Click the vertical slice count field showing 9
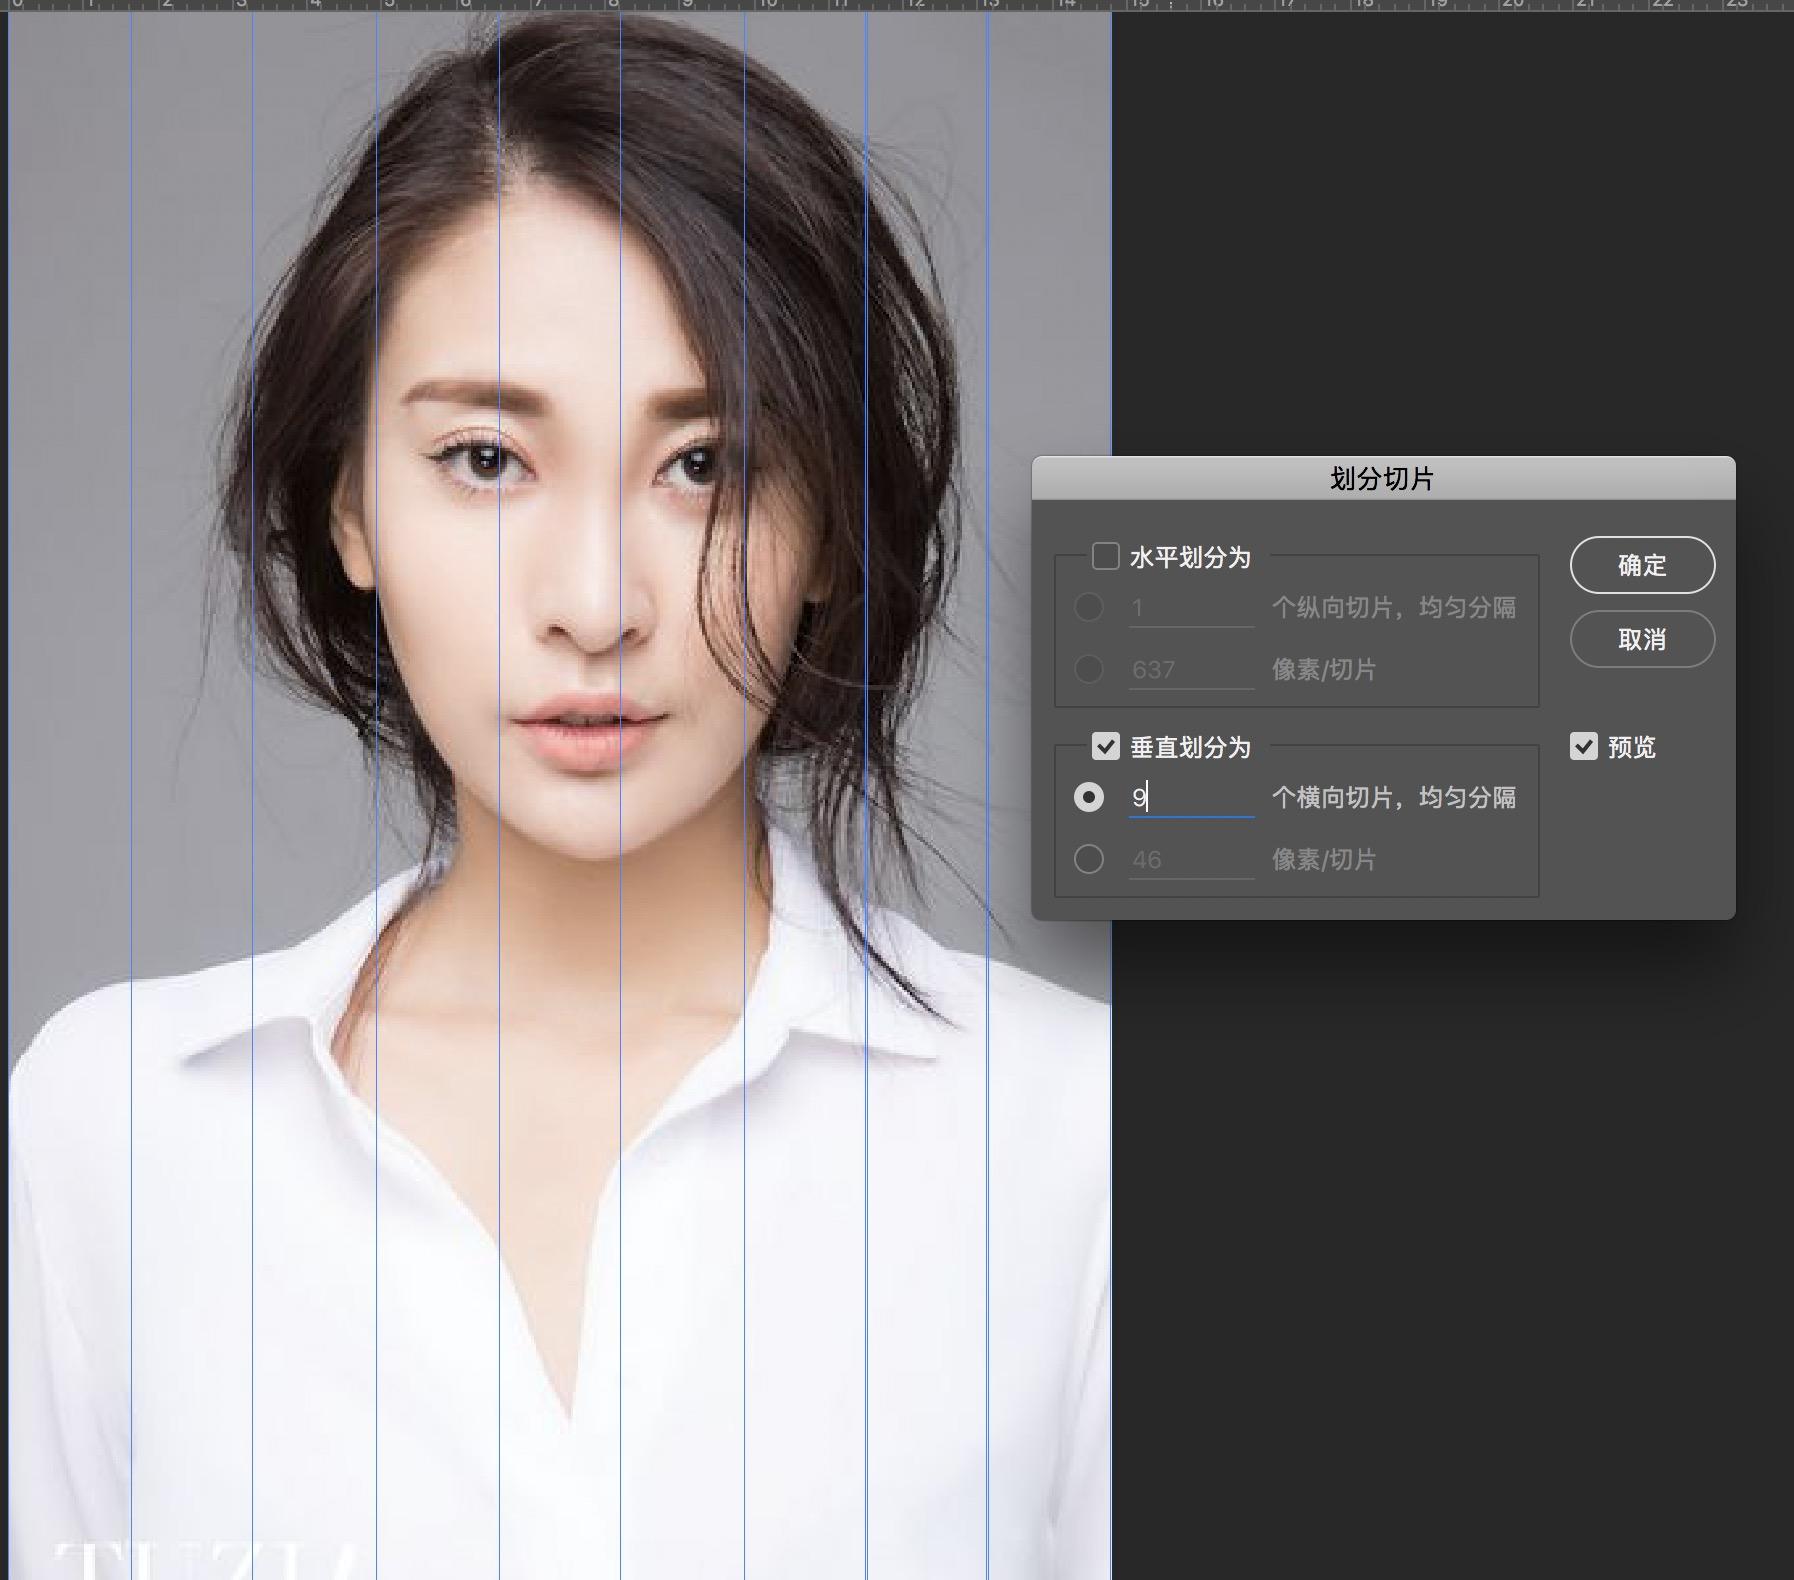The width and height of the screenshot is (1794, 1580). pyautogui.click(x=1191, y=797)
